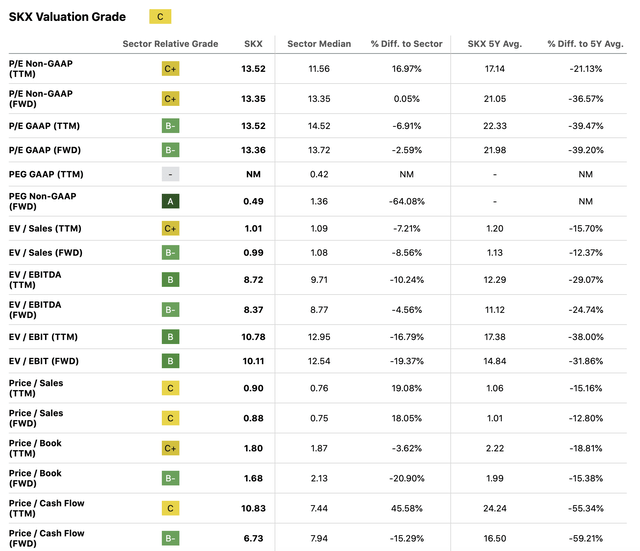Open the Price / Book (FWD) metric label

[x=36, y=479]
